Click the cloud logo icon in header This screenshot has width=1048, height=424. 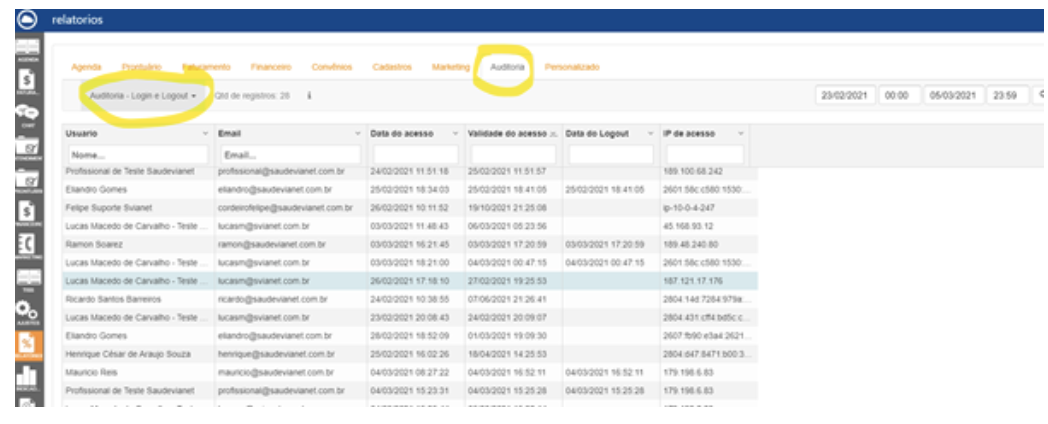coord(27,20)
